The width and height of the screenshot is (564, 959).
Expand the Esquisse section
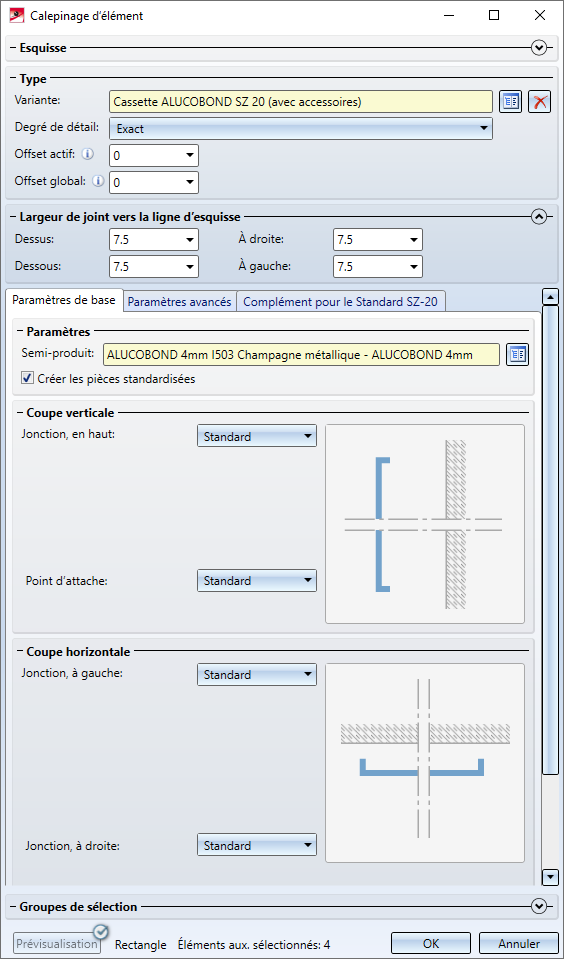[x=539, y=48]
